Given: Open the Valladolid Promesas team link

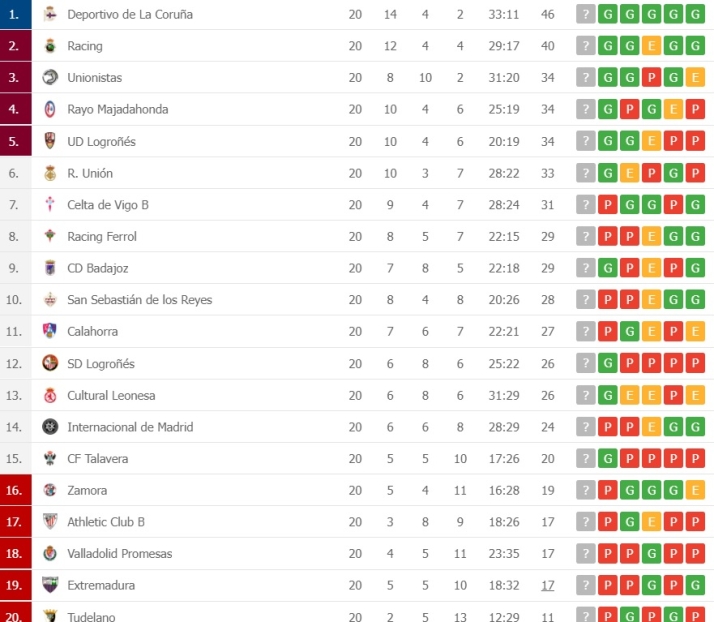Looking at the screenshot, I should (x=119, y=554).
